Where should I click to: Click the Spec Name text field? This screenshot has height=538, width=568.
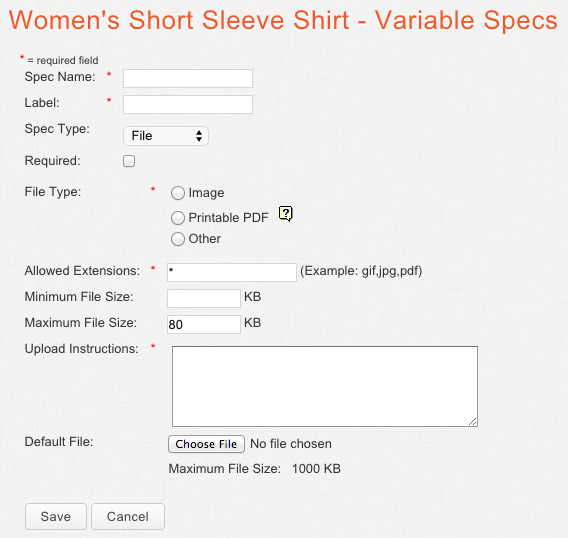point(188,79)
